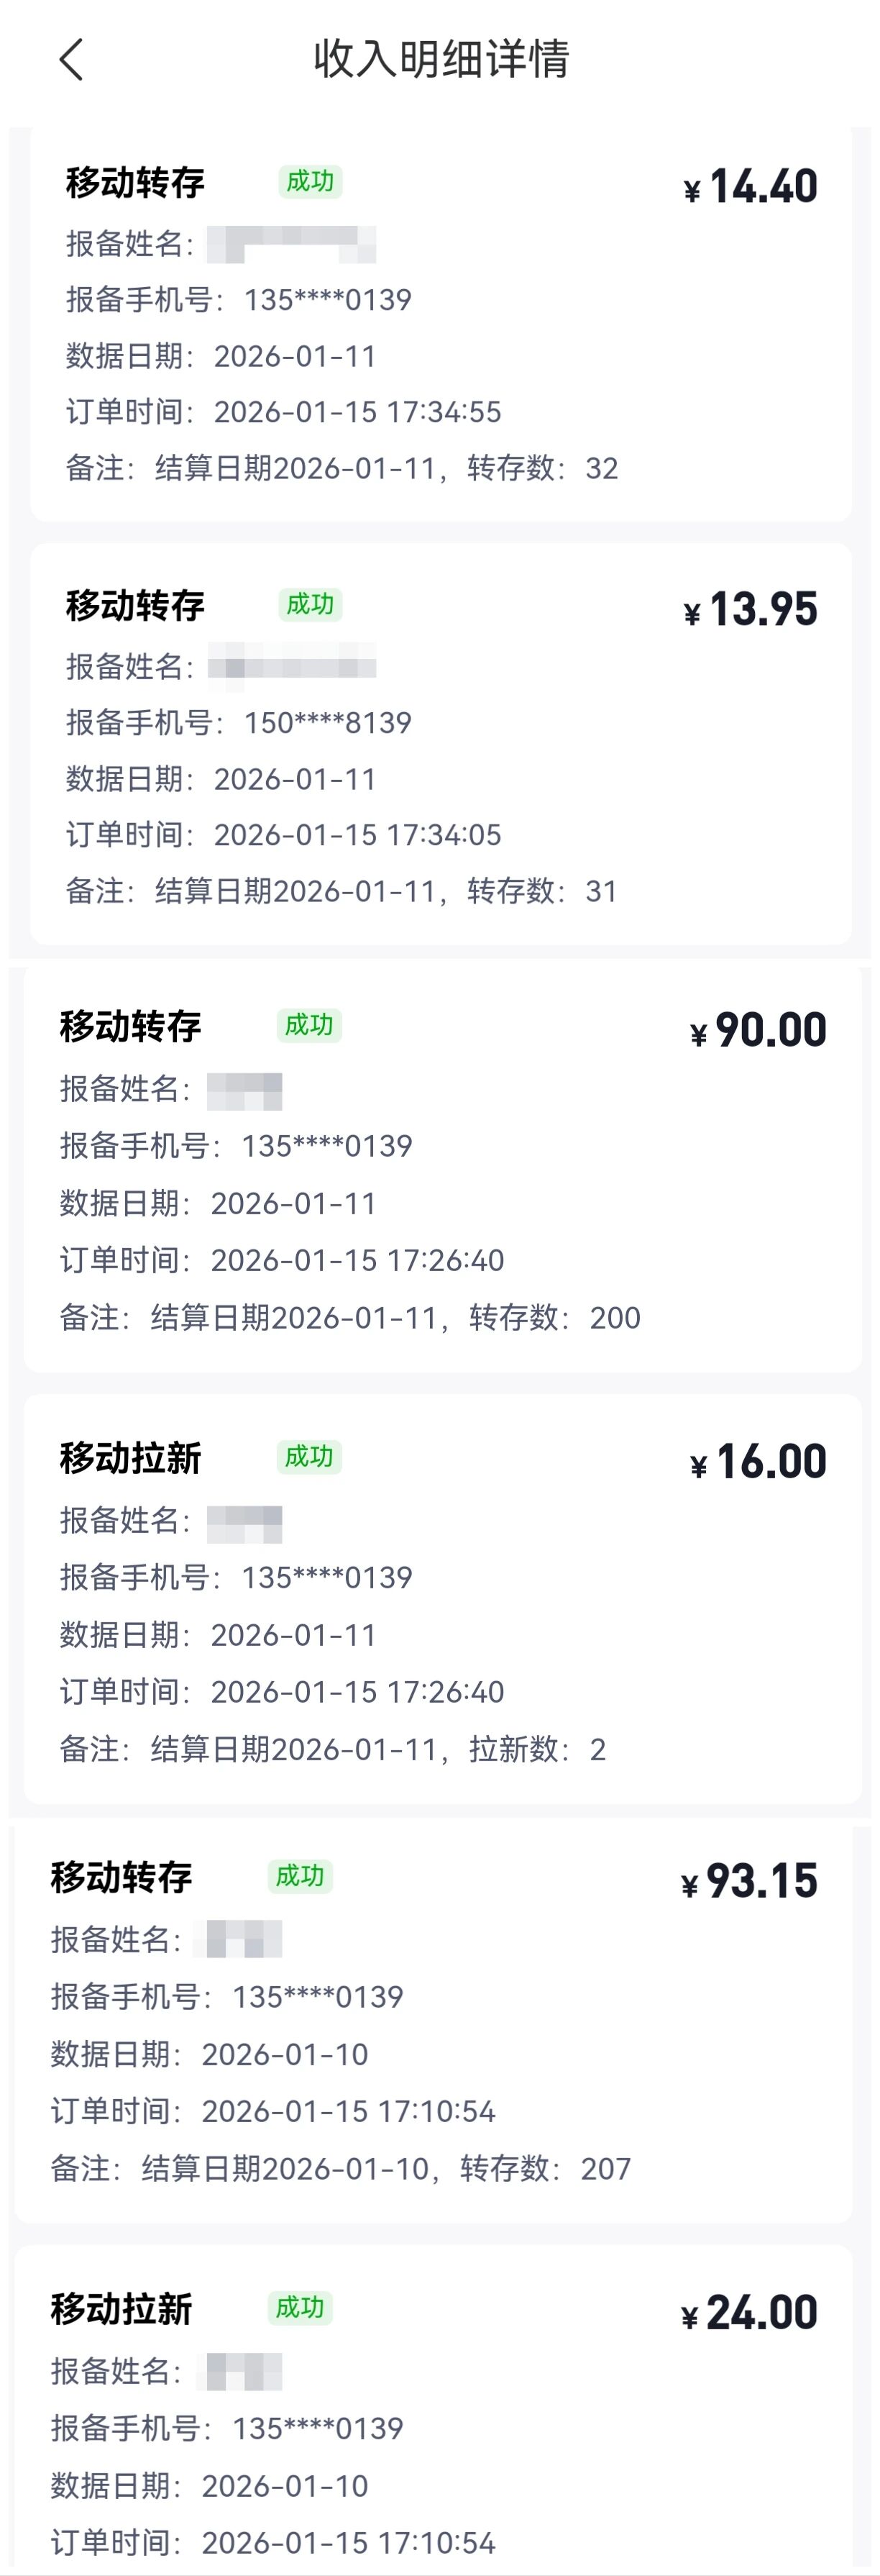Select the remark with 转存数 200
The height and width of the screenshot is (2576, 880).
pyautogui.click(x=350, y=1318)
